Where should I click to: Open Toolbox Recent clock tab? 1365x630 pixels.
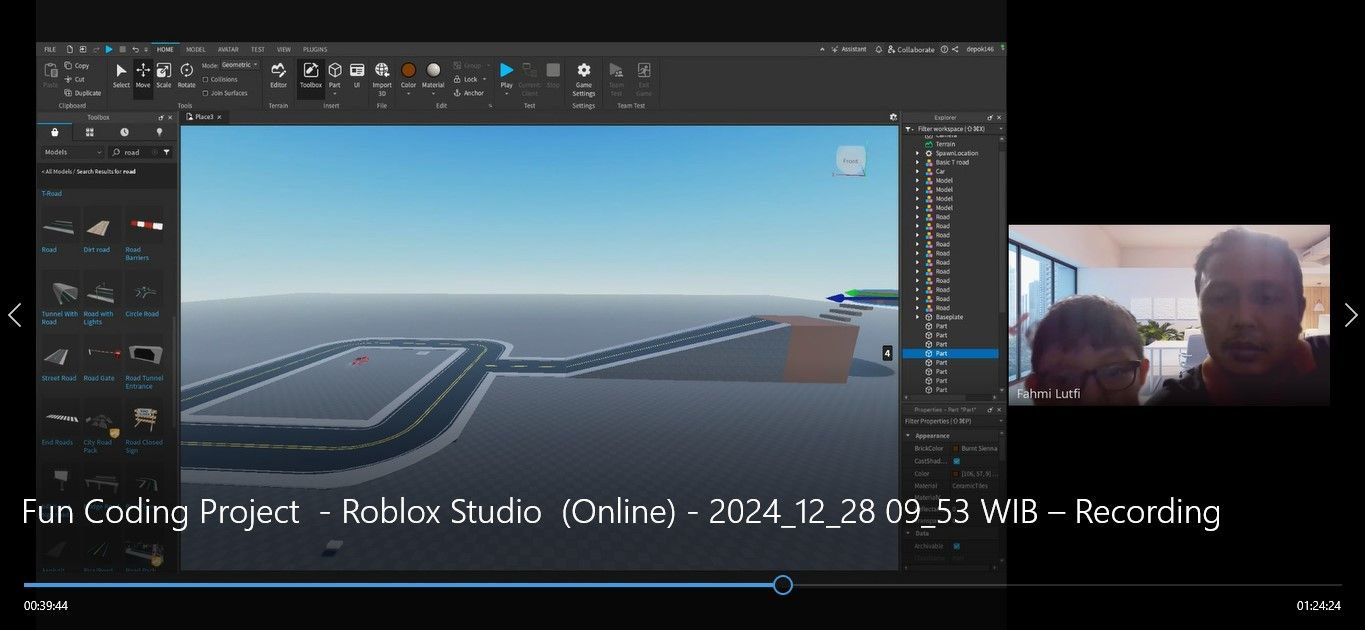point(124,131)
